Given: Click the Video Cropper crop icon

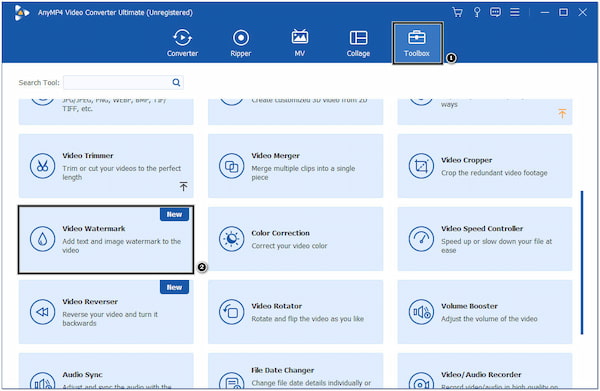Looking at the screenshot, I should [421, 166].
